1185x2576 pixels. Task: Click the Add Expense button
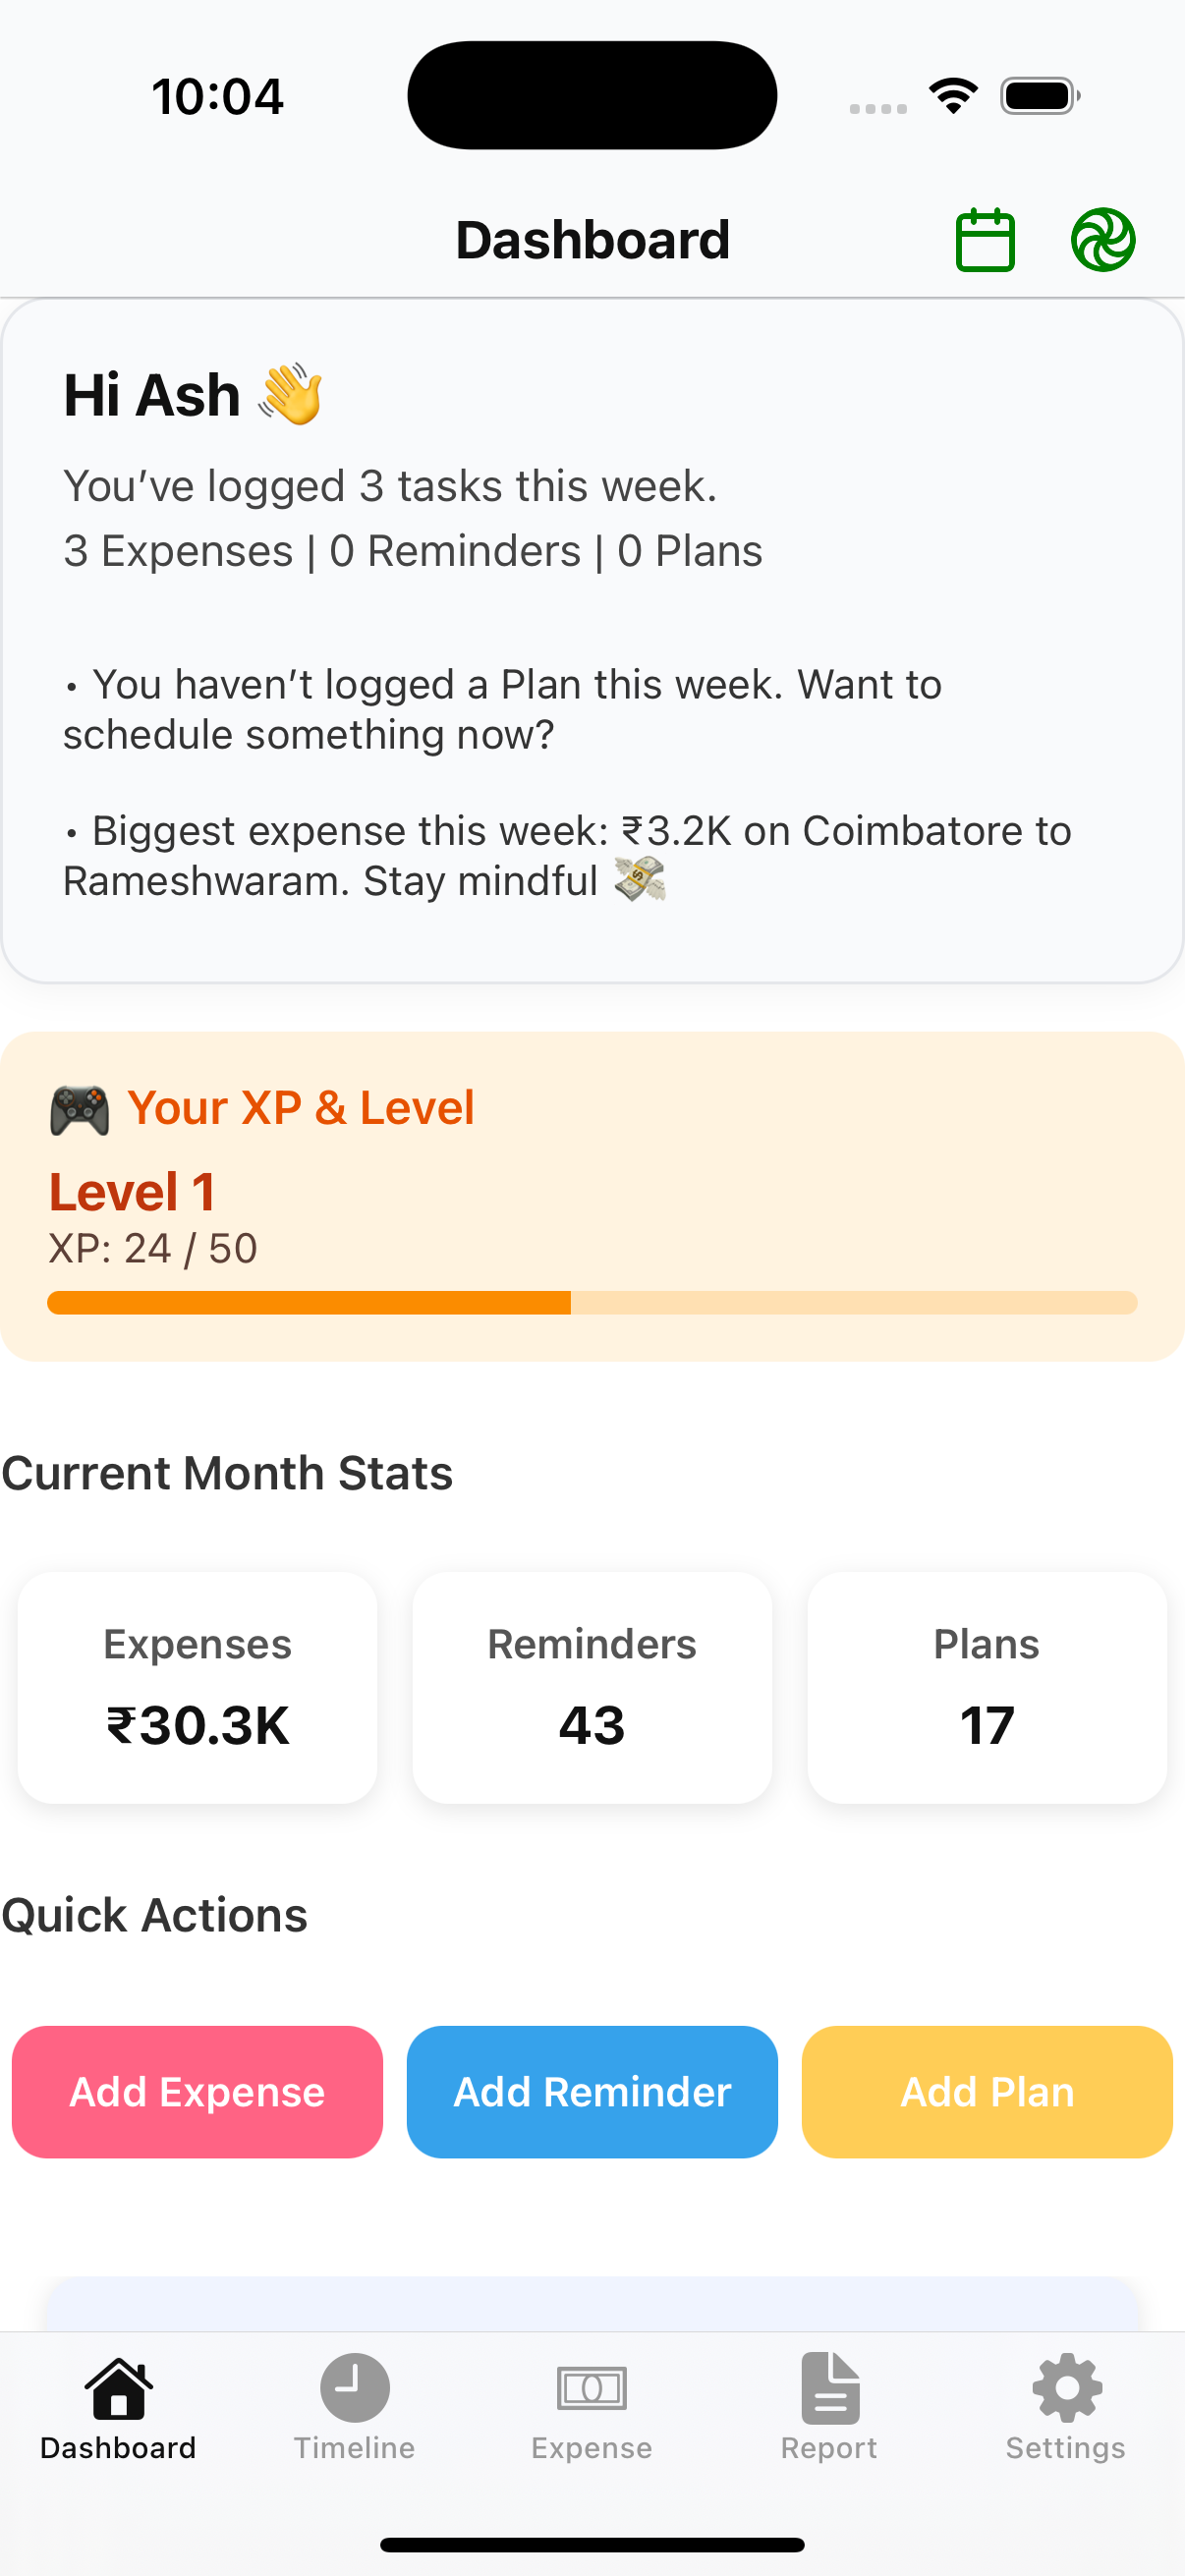point(197,2092)
